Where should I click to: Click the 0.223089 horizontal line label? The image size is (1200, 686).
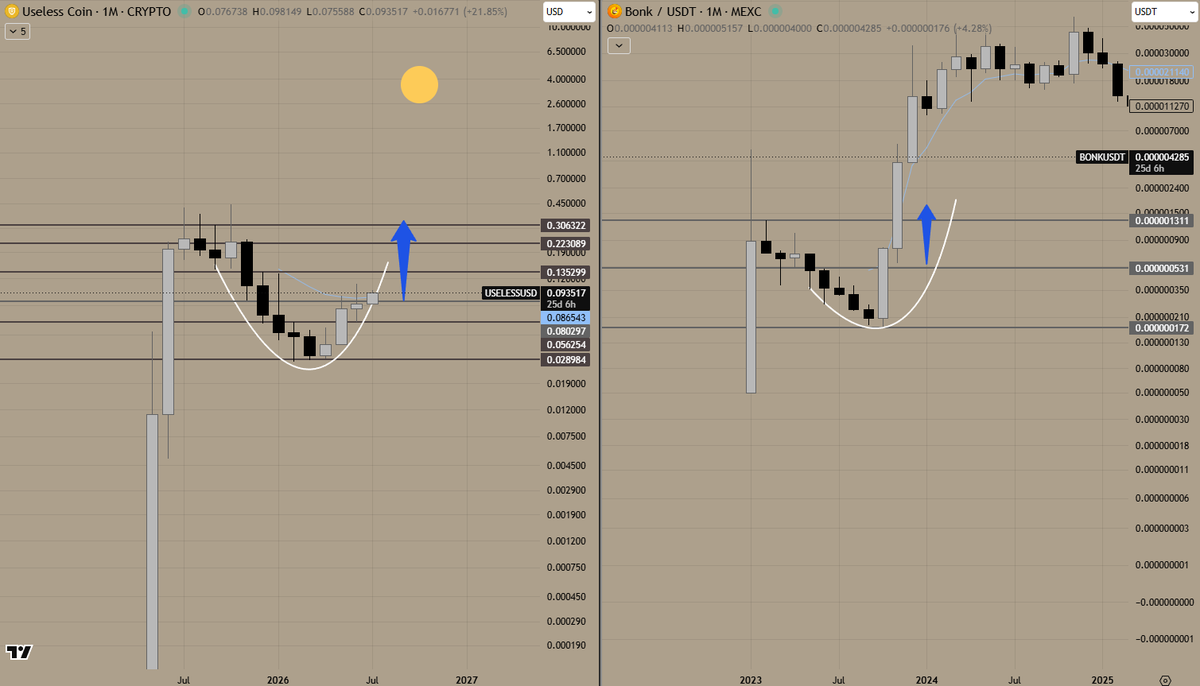coord(566,243)
